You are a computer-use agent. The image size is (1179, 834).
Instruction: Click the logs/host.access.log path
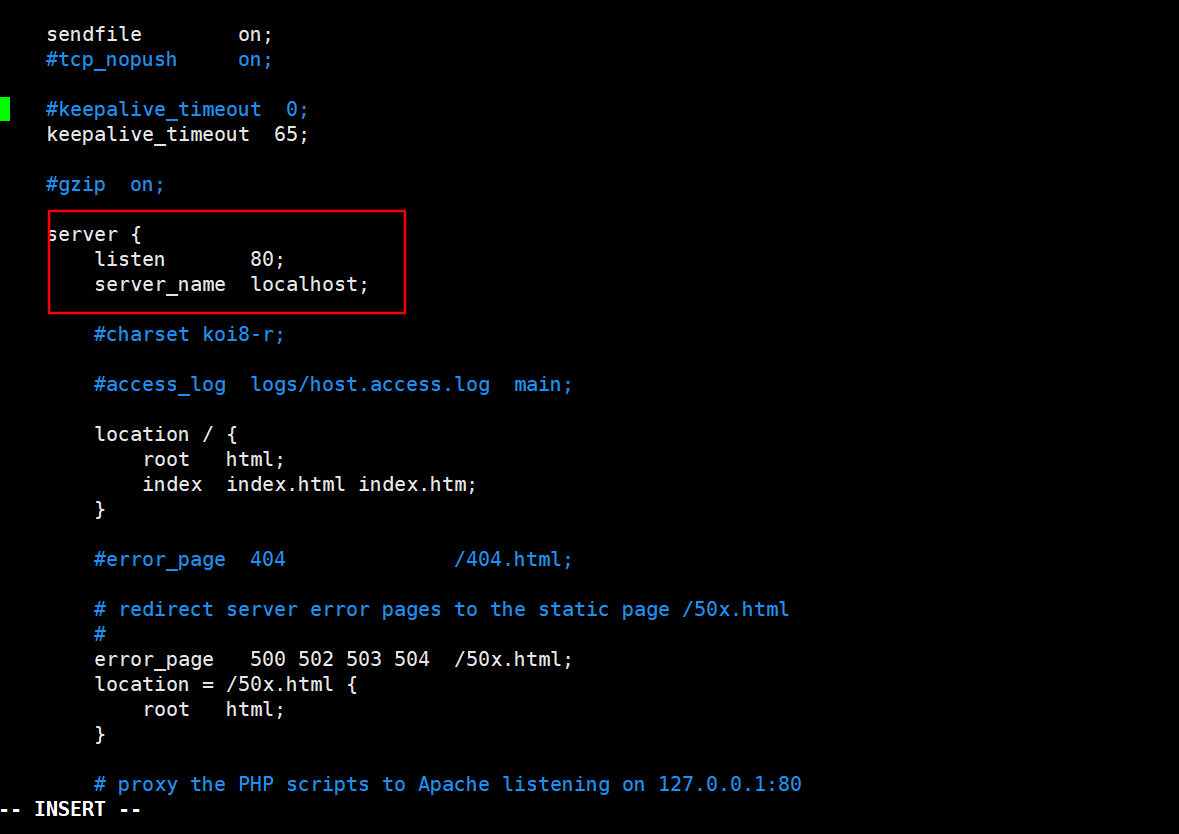(370, 384)
